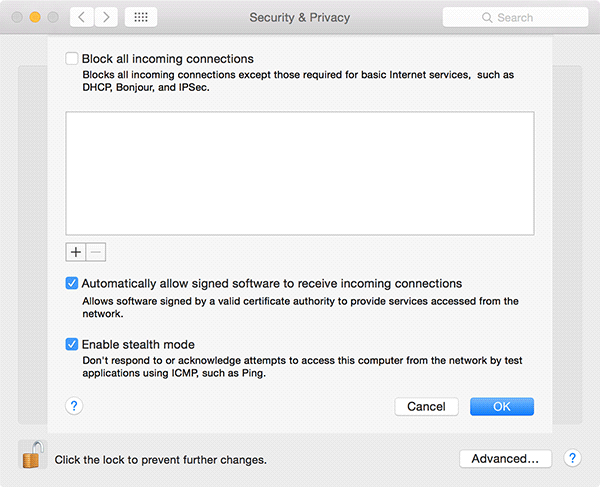Enable Block all incoming connections
The image size is (600, 487).
click(72, 59)
